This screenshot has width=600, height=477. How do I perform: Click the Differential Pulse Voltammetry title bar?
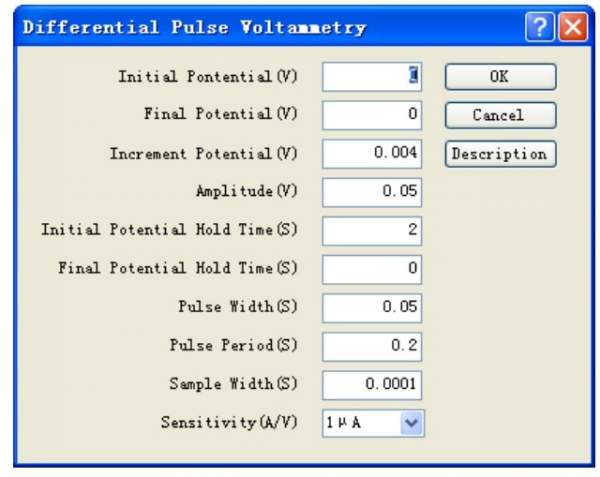[250, 27]
